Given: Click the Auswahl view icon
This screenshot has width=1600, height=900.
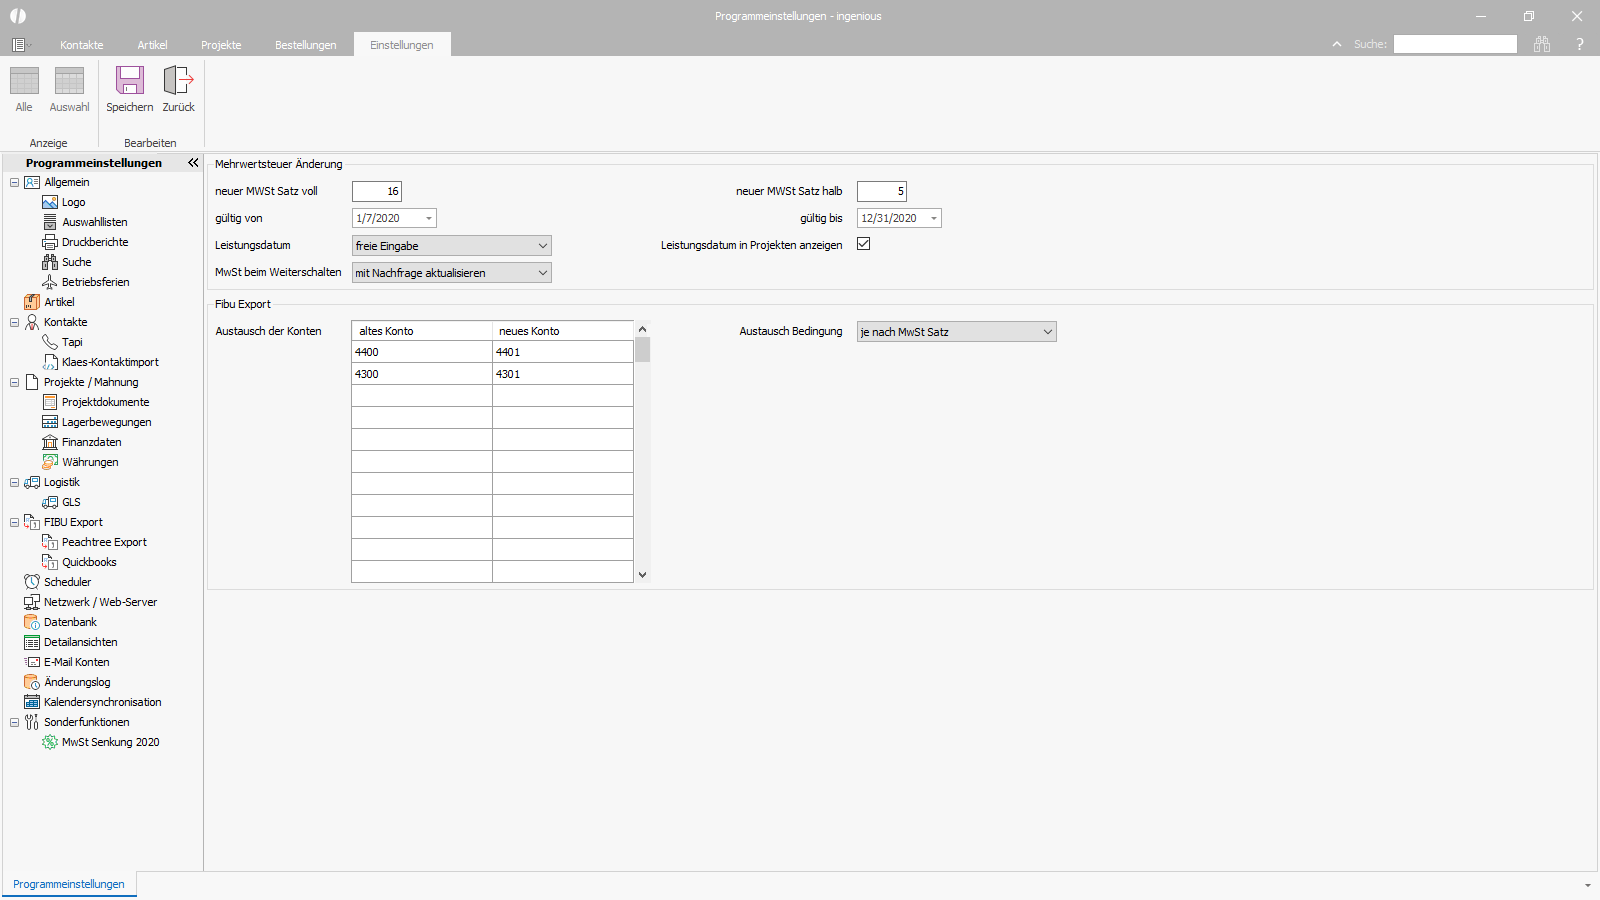Looking at the screenshot, I should click(x=69, y=80).
